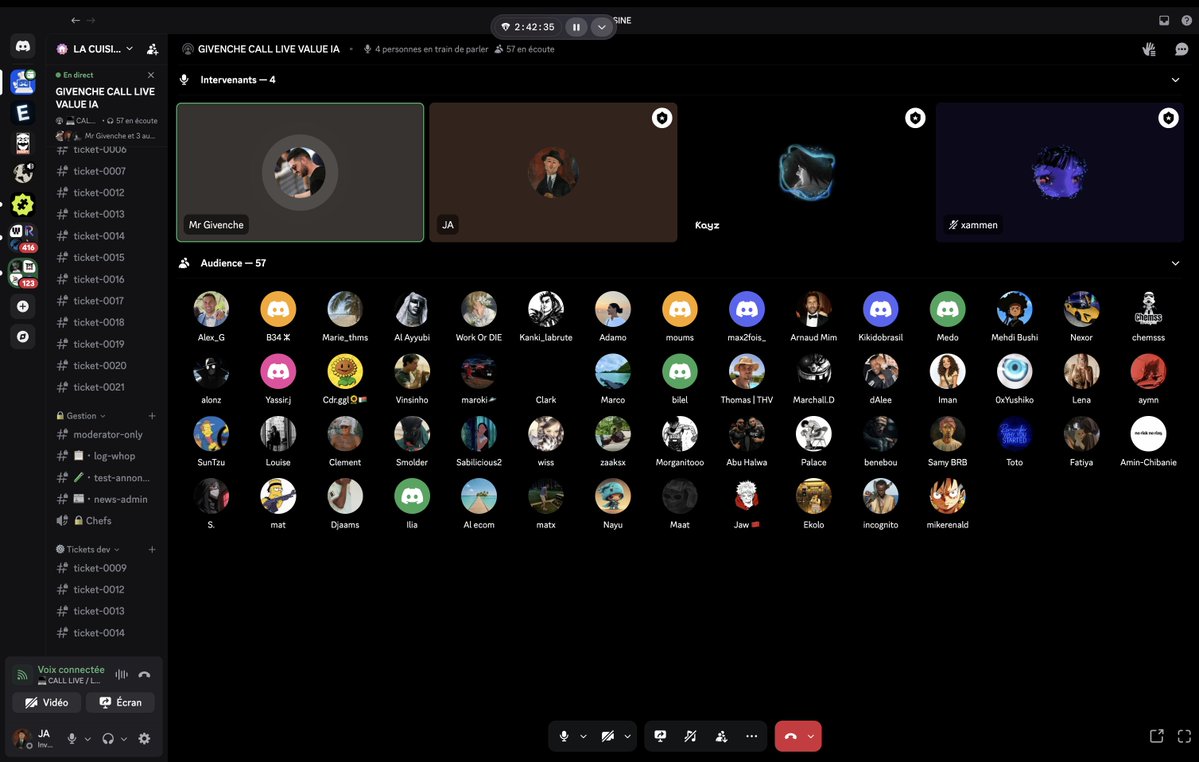Image resolution: width=1199 pixels, height=762 pixels.
Task: Click hang-up icon beside Voix connectée
Action: [145, 674]
